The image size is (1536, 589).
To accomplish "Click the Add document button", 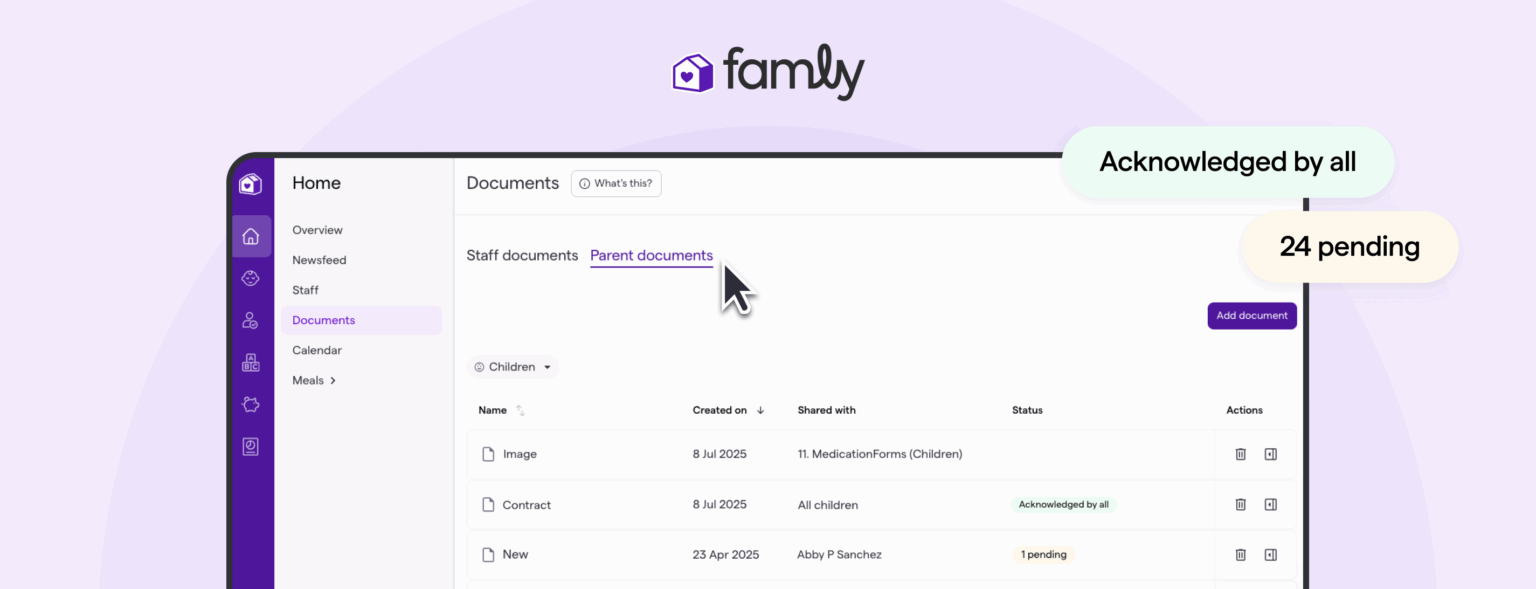I will click(1251, 316).
